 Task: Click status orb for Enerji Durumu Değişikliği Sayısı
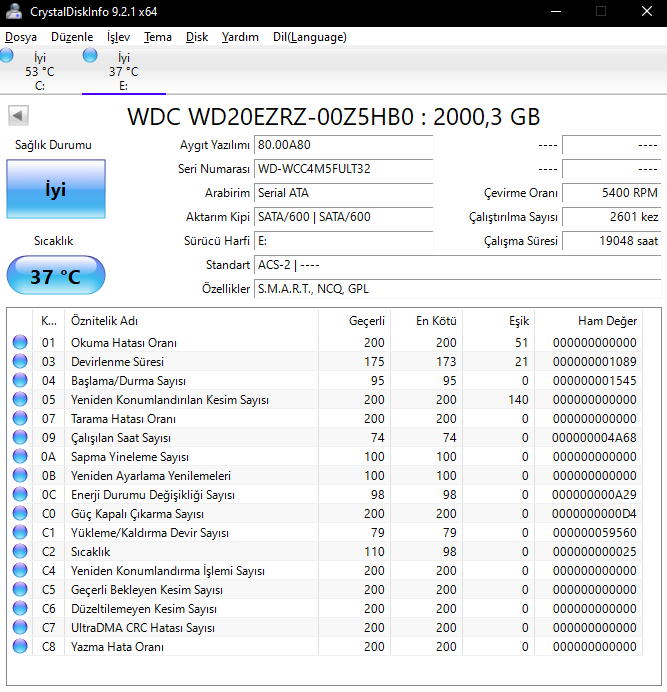click(20, 494)
